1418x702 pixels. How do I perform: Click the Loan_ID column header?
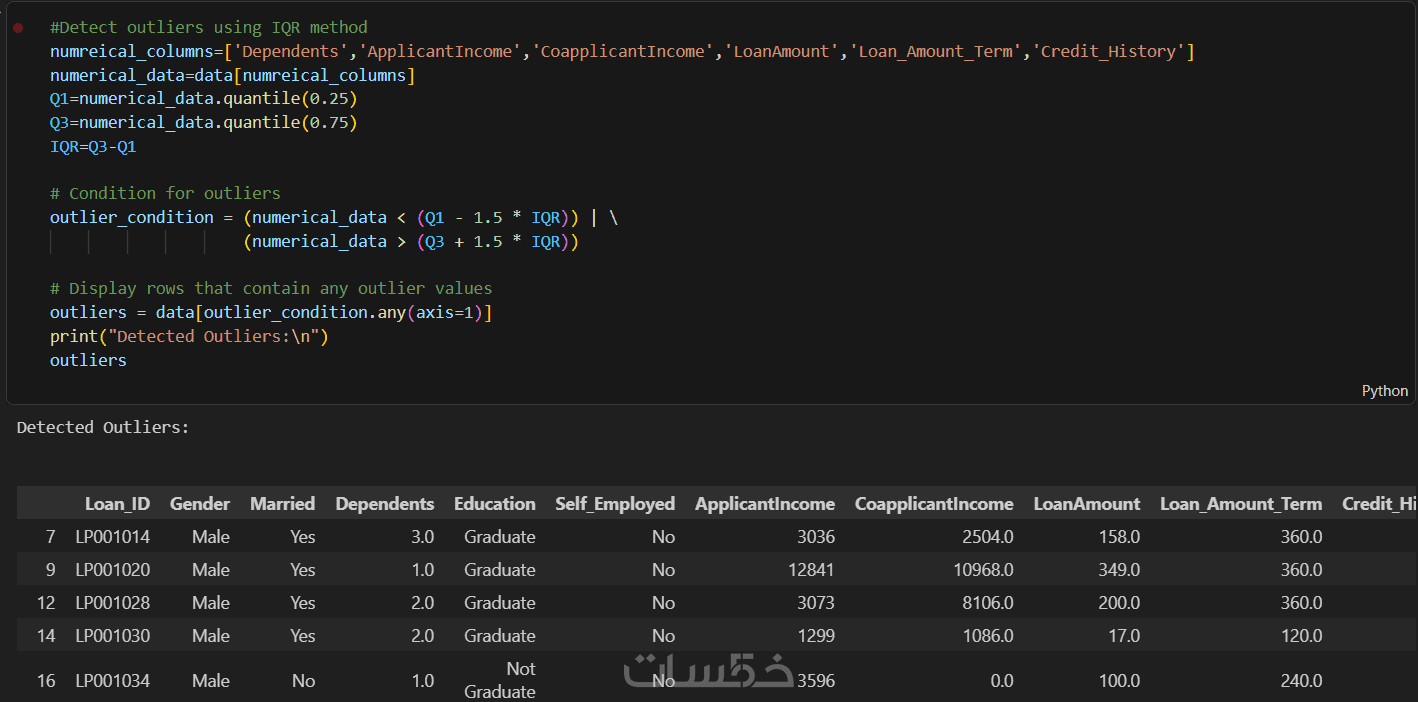point(117,504)
